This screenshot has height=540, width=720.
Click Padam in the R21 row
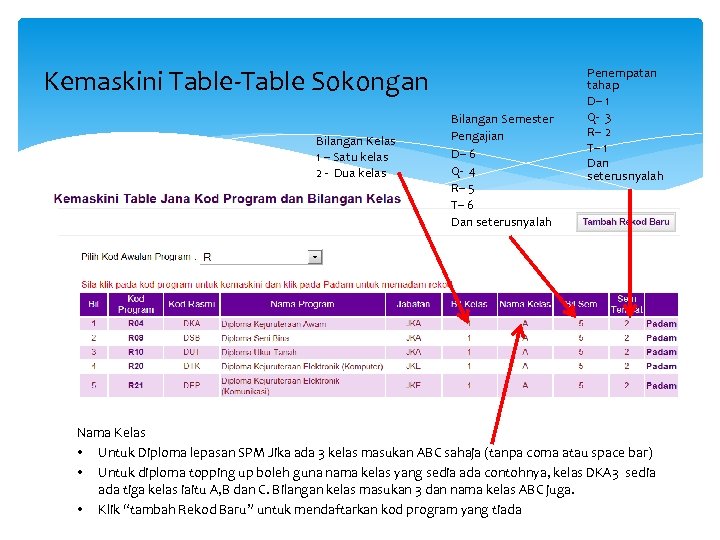point(661,386)
